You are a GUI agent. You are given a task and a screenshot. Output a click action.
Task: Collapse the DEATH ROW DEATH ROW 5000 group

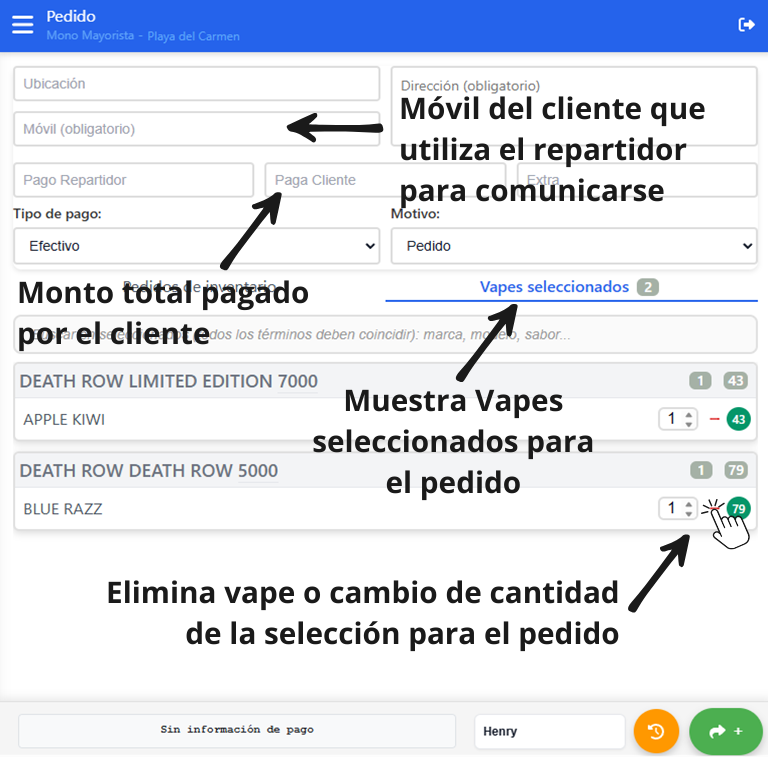point(148,471)
